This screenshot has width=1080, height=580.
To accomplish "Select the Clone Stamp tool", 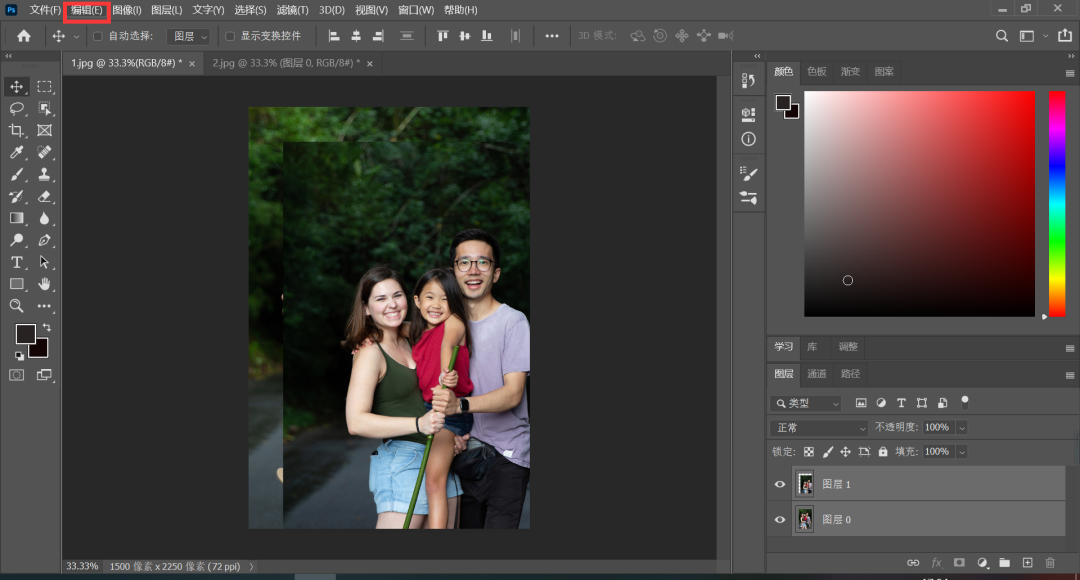I will (x=45, y=174).
